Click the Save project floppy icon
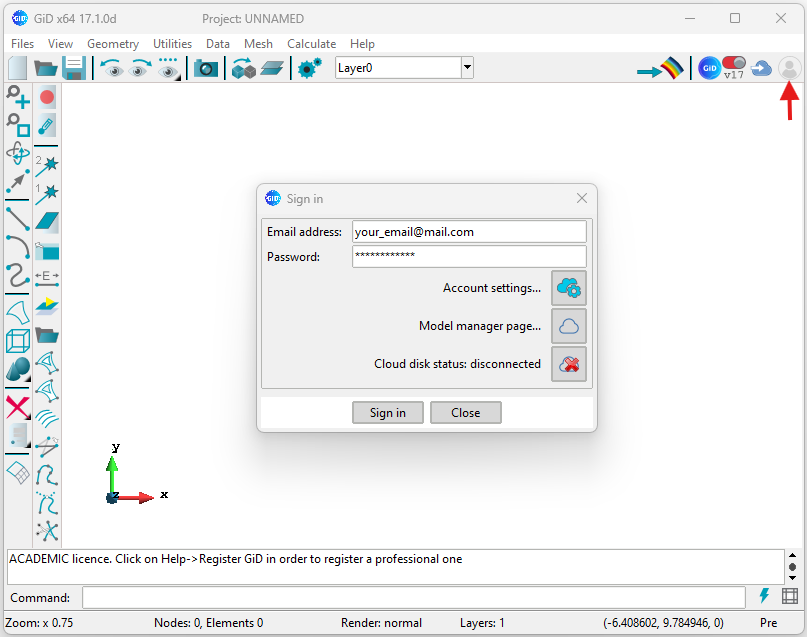The width and height of the screenshot is (807, 637). (74, 68)
